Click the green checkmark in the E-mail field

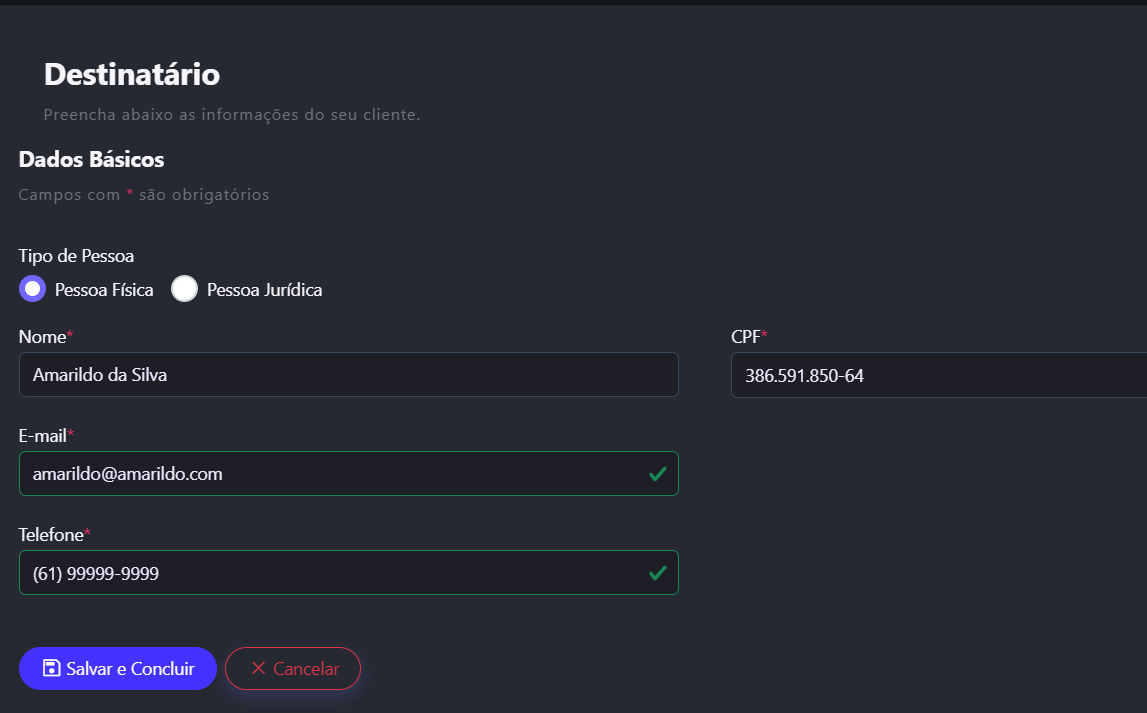tap(657, 474)
